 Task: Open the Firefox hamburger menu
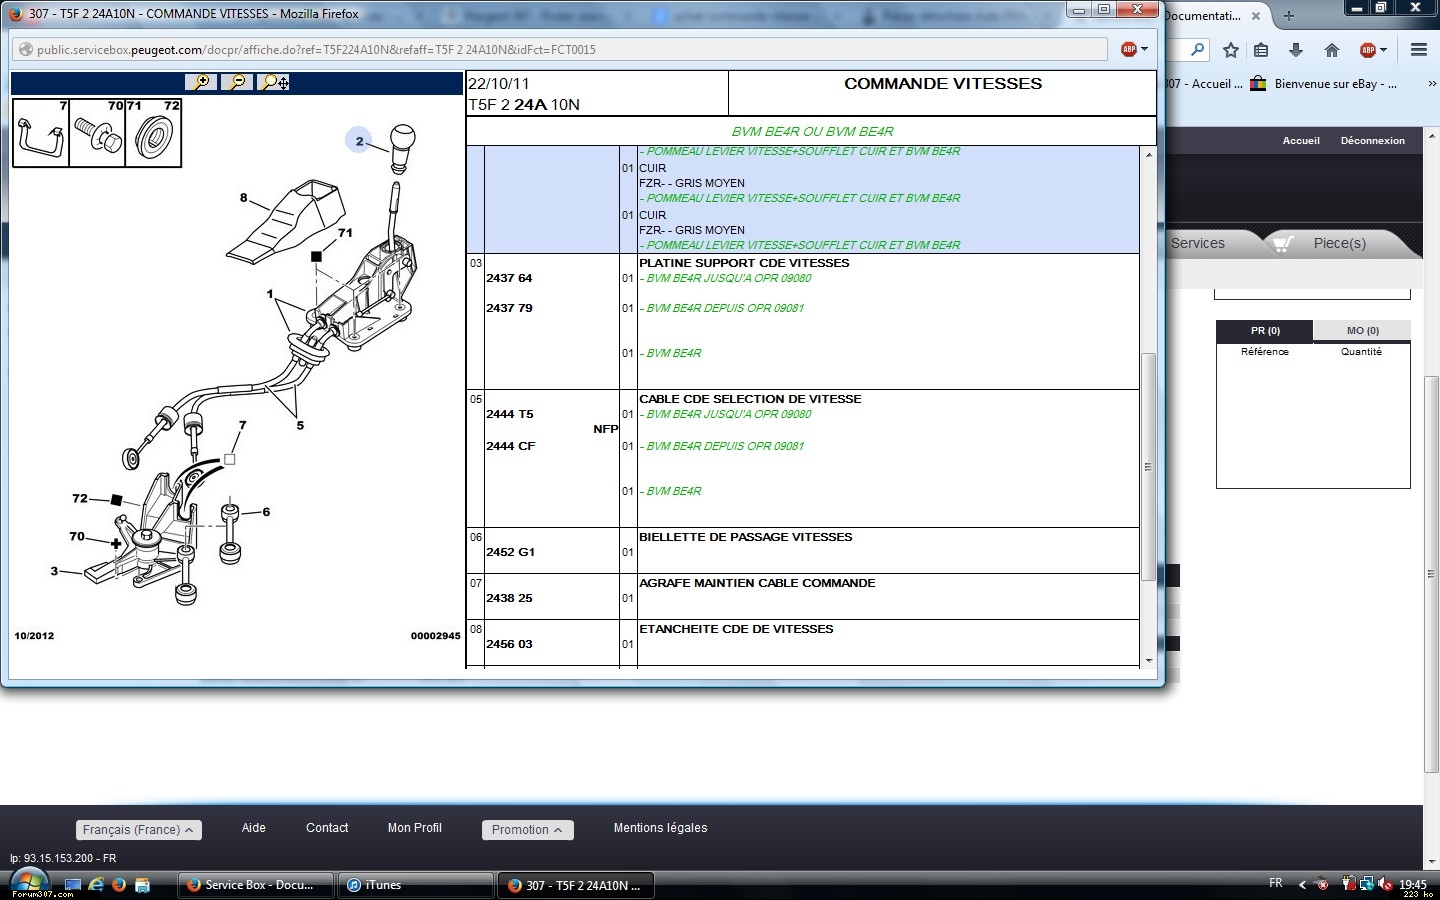click(1418, 50)
